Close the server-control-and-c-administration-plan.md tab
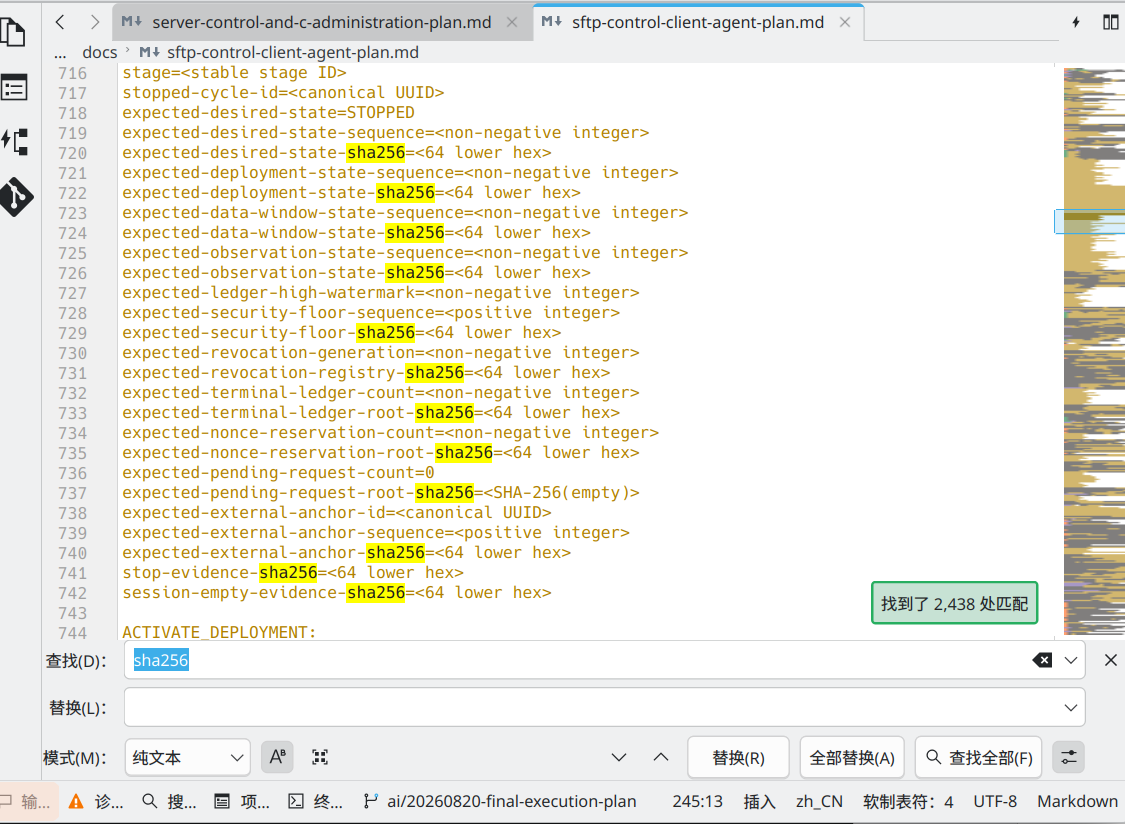The width and height of the screenshot is (1125, 824). [512, 22]
